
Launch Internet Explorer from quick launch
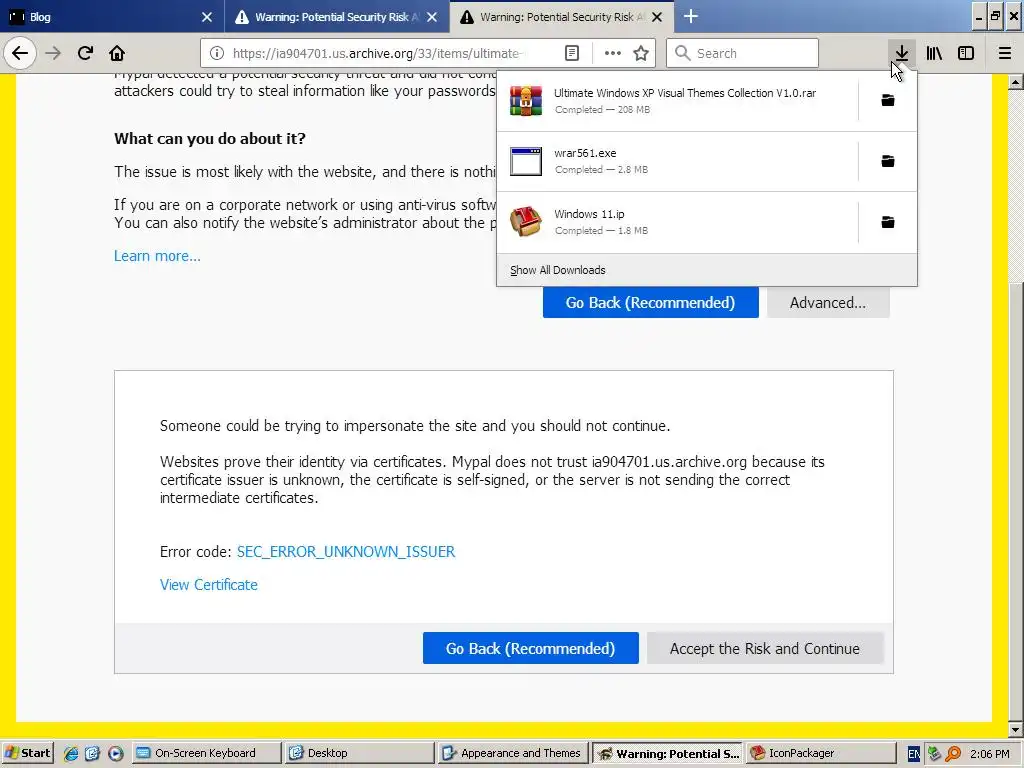71,753
